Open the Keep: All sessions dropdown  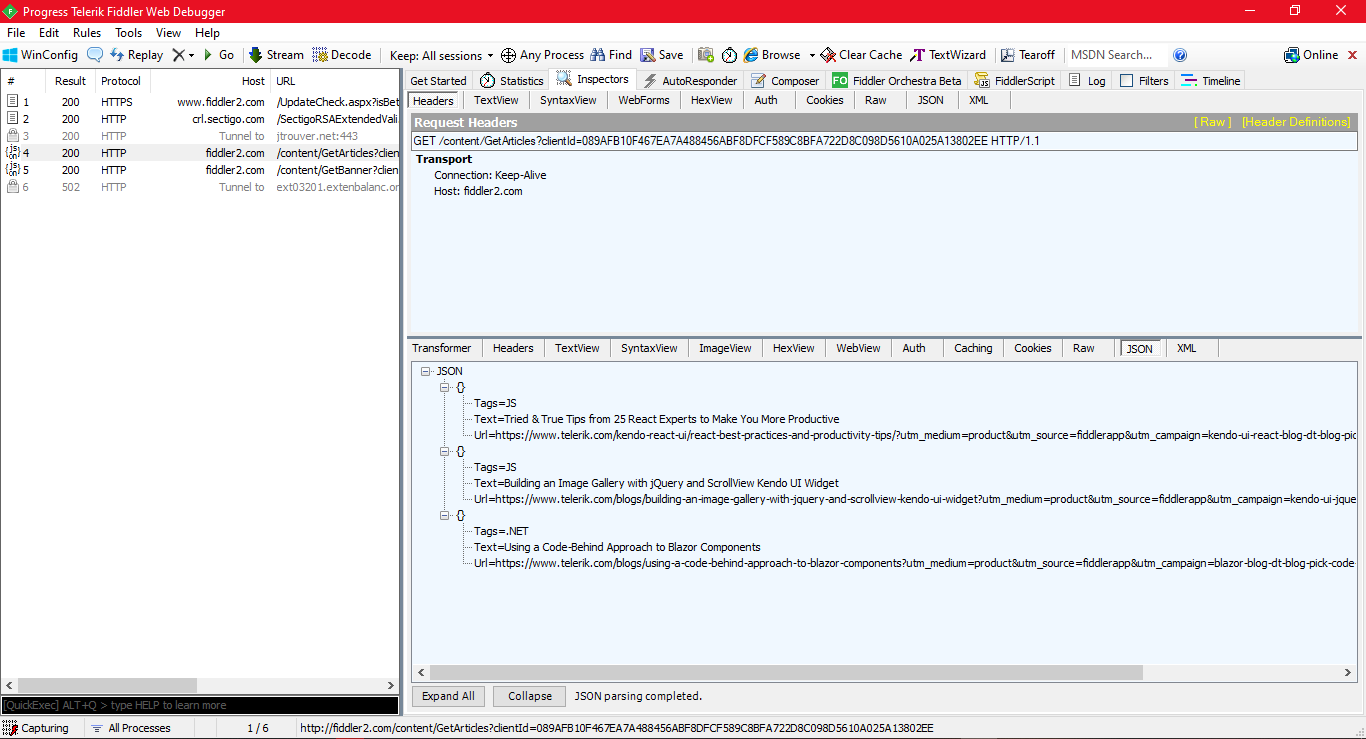pyautogui.click(x=441, y=55)
